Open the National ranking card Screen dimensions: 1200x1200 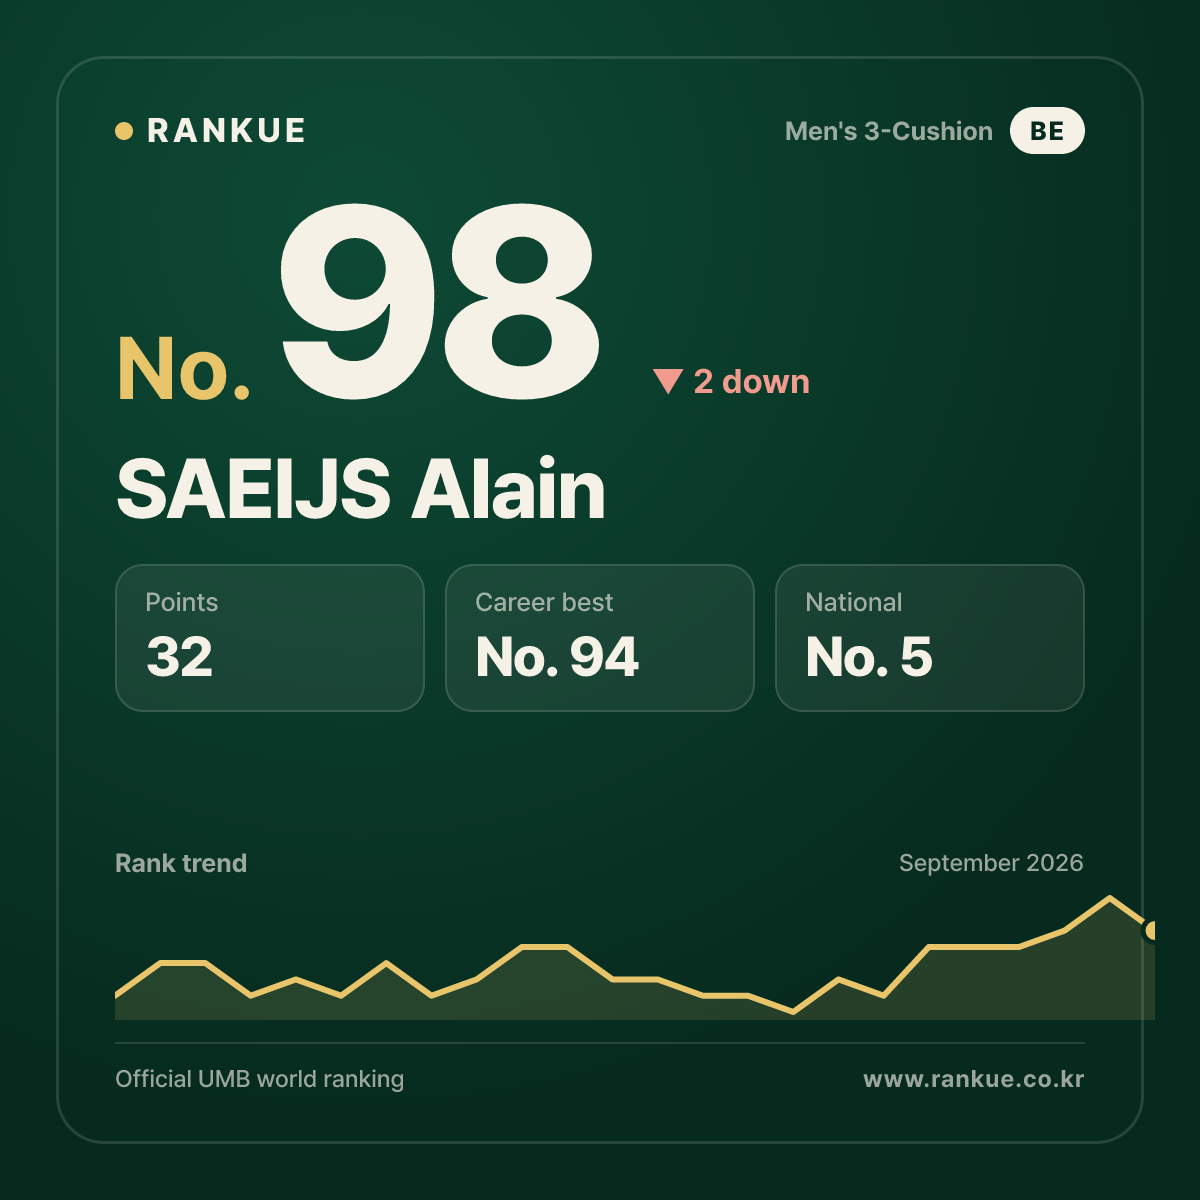930,638
